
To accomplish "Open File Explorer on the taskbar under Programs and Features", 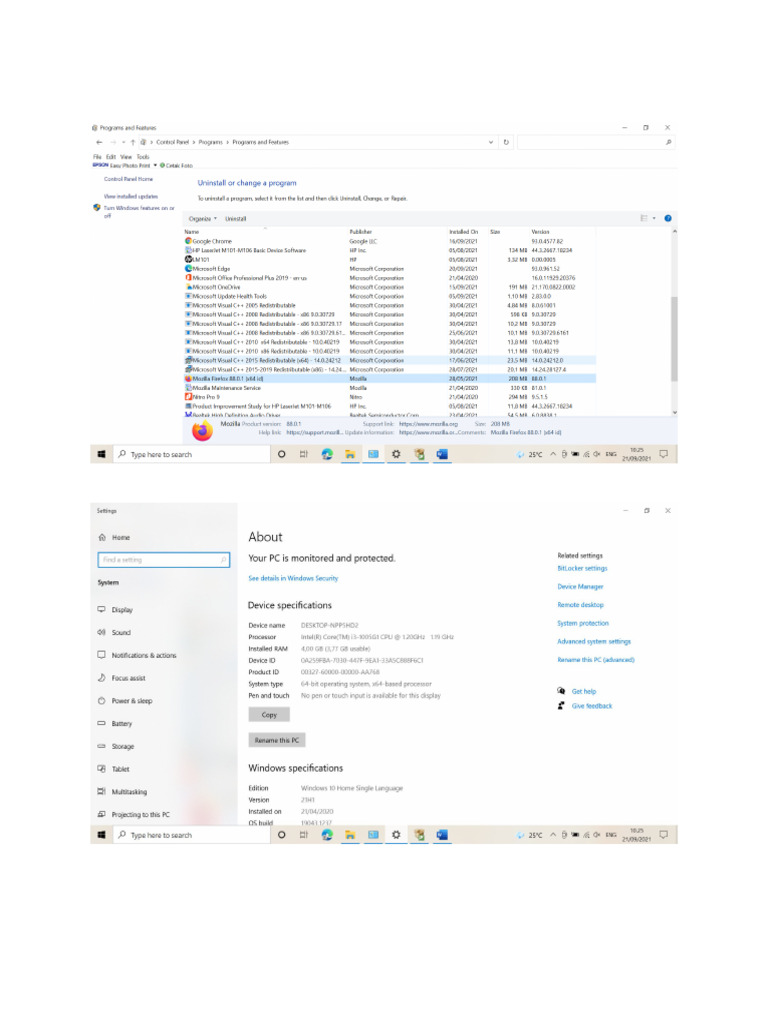I will click(350, 455).
